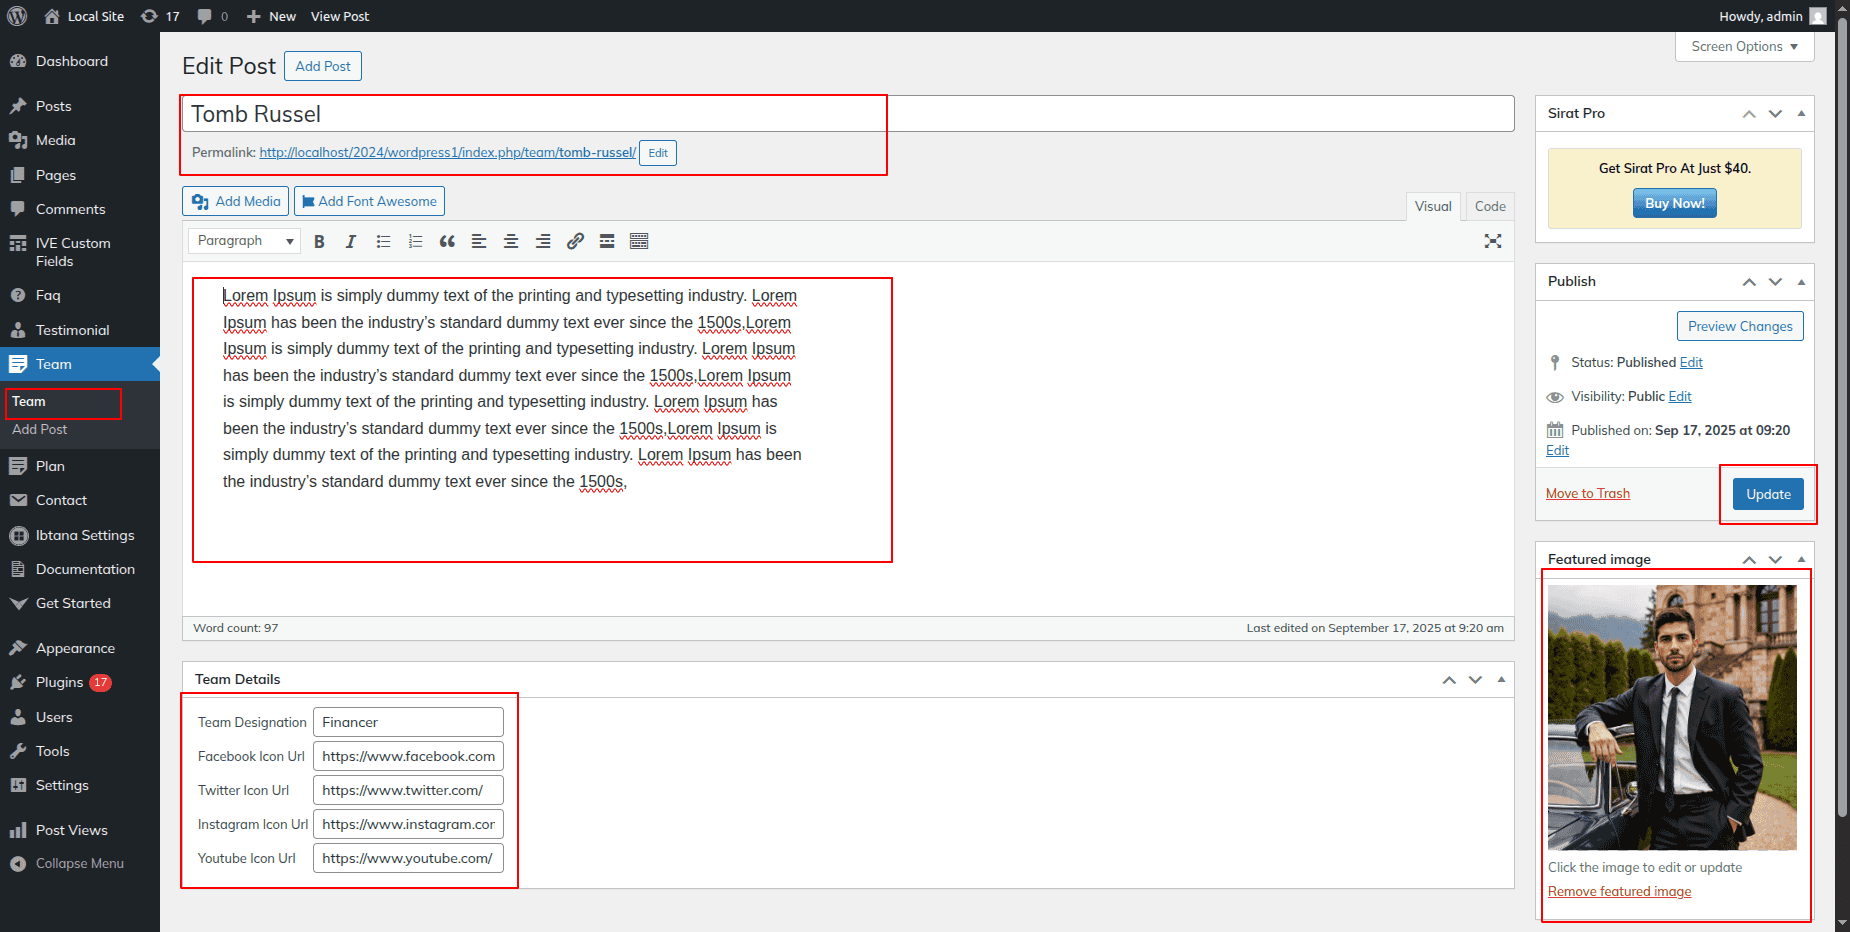Apply blockquote formatting

[x=447, y=241]
